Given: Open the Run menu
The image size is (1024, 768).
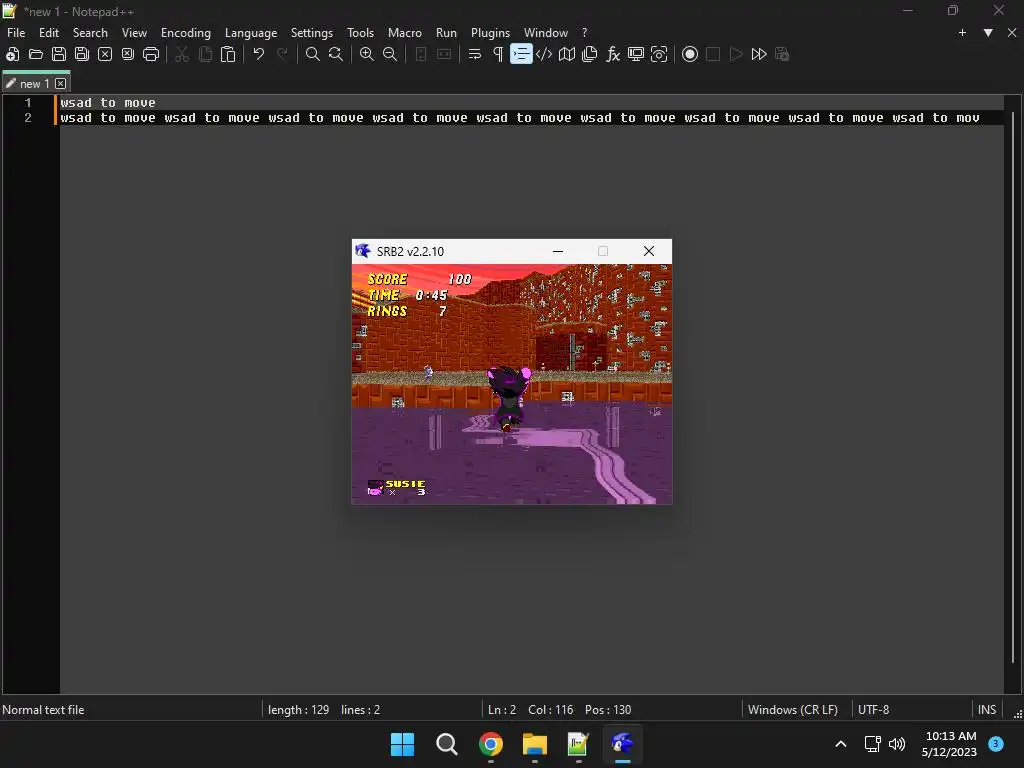Looking at the screenshot, I should pos(447,33).
